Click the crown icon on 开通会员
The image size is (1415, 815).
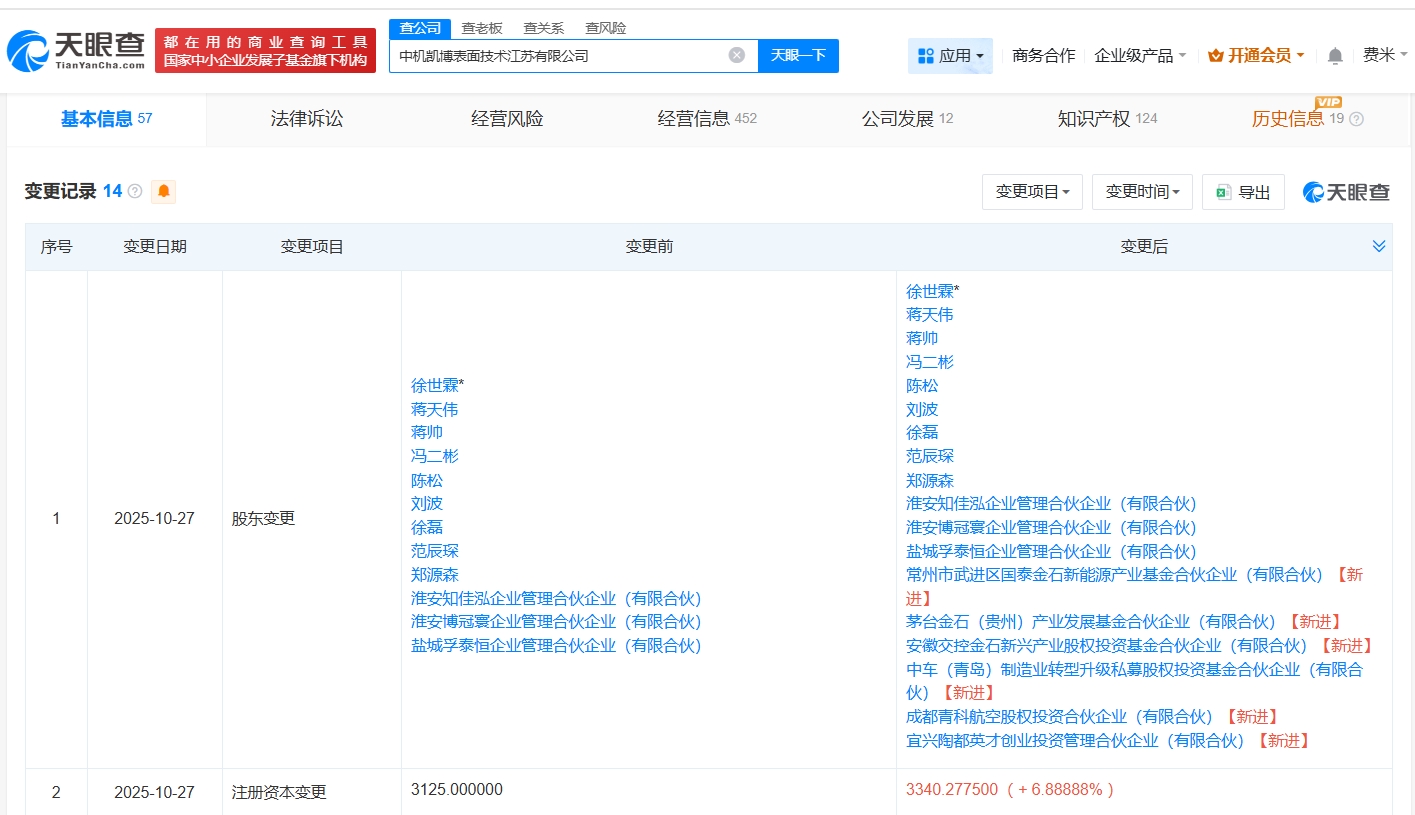tap(1215, 55)
